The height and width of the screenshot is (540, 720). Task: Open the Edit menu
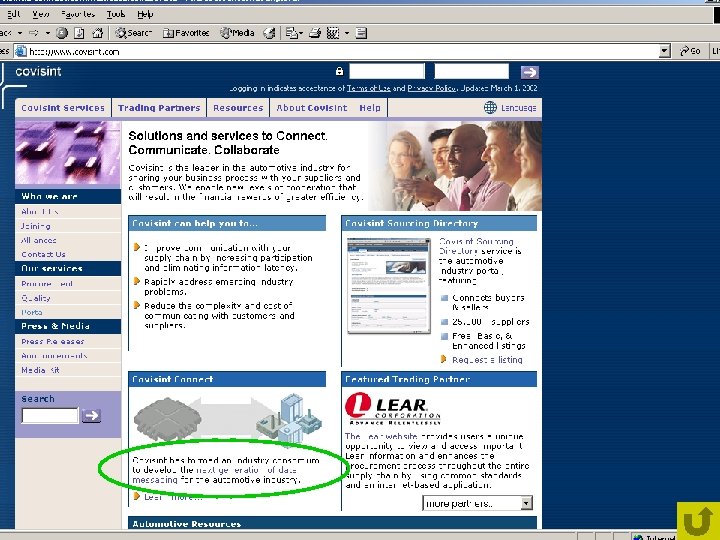(14, 14)
